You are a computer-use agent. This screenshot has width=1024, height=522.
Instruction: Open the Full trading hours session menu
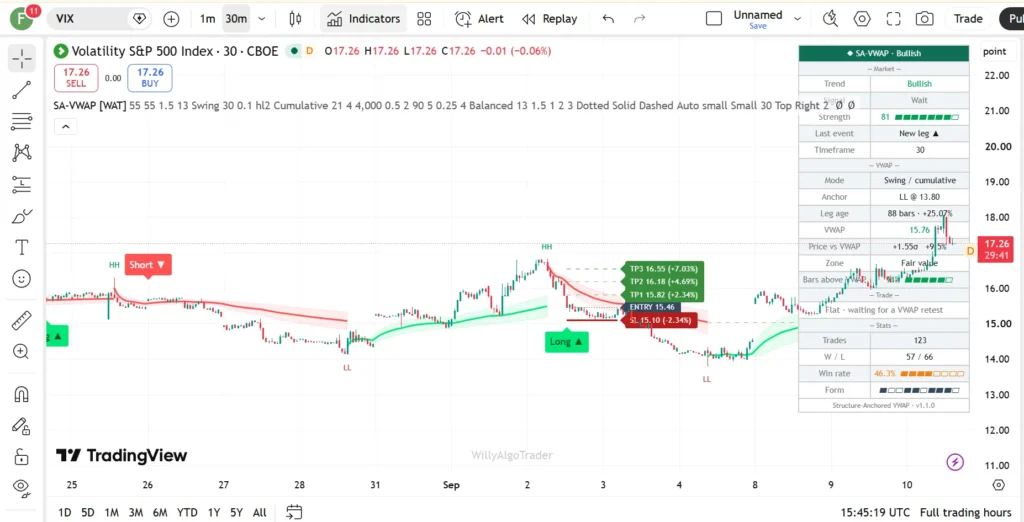(966, 512)
